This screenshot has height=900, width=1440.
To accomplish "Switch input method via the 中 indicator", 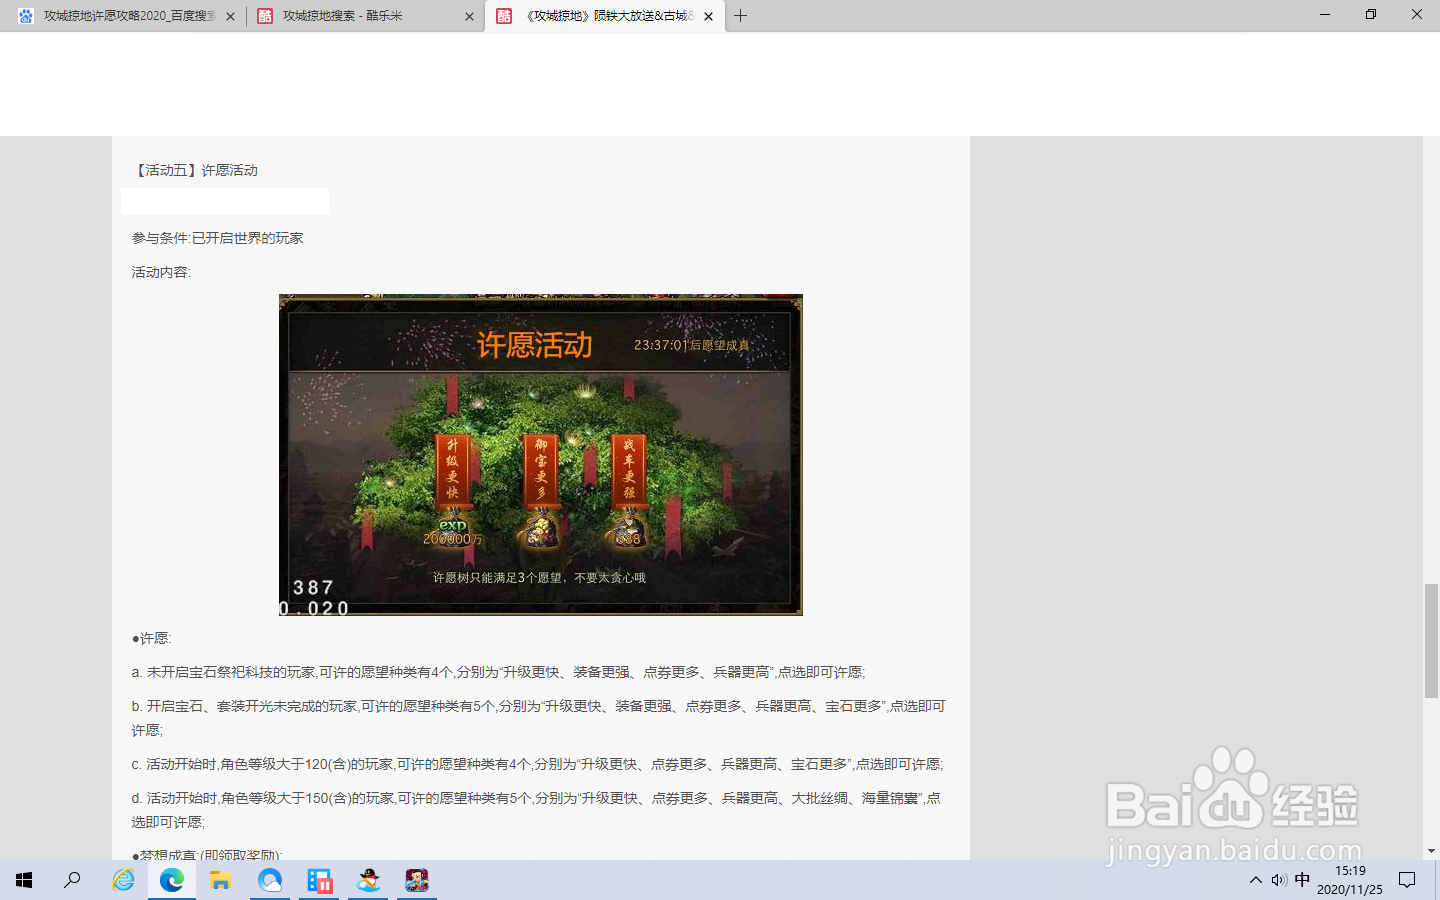I will (1302, 881).
